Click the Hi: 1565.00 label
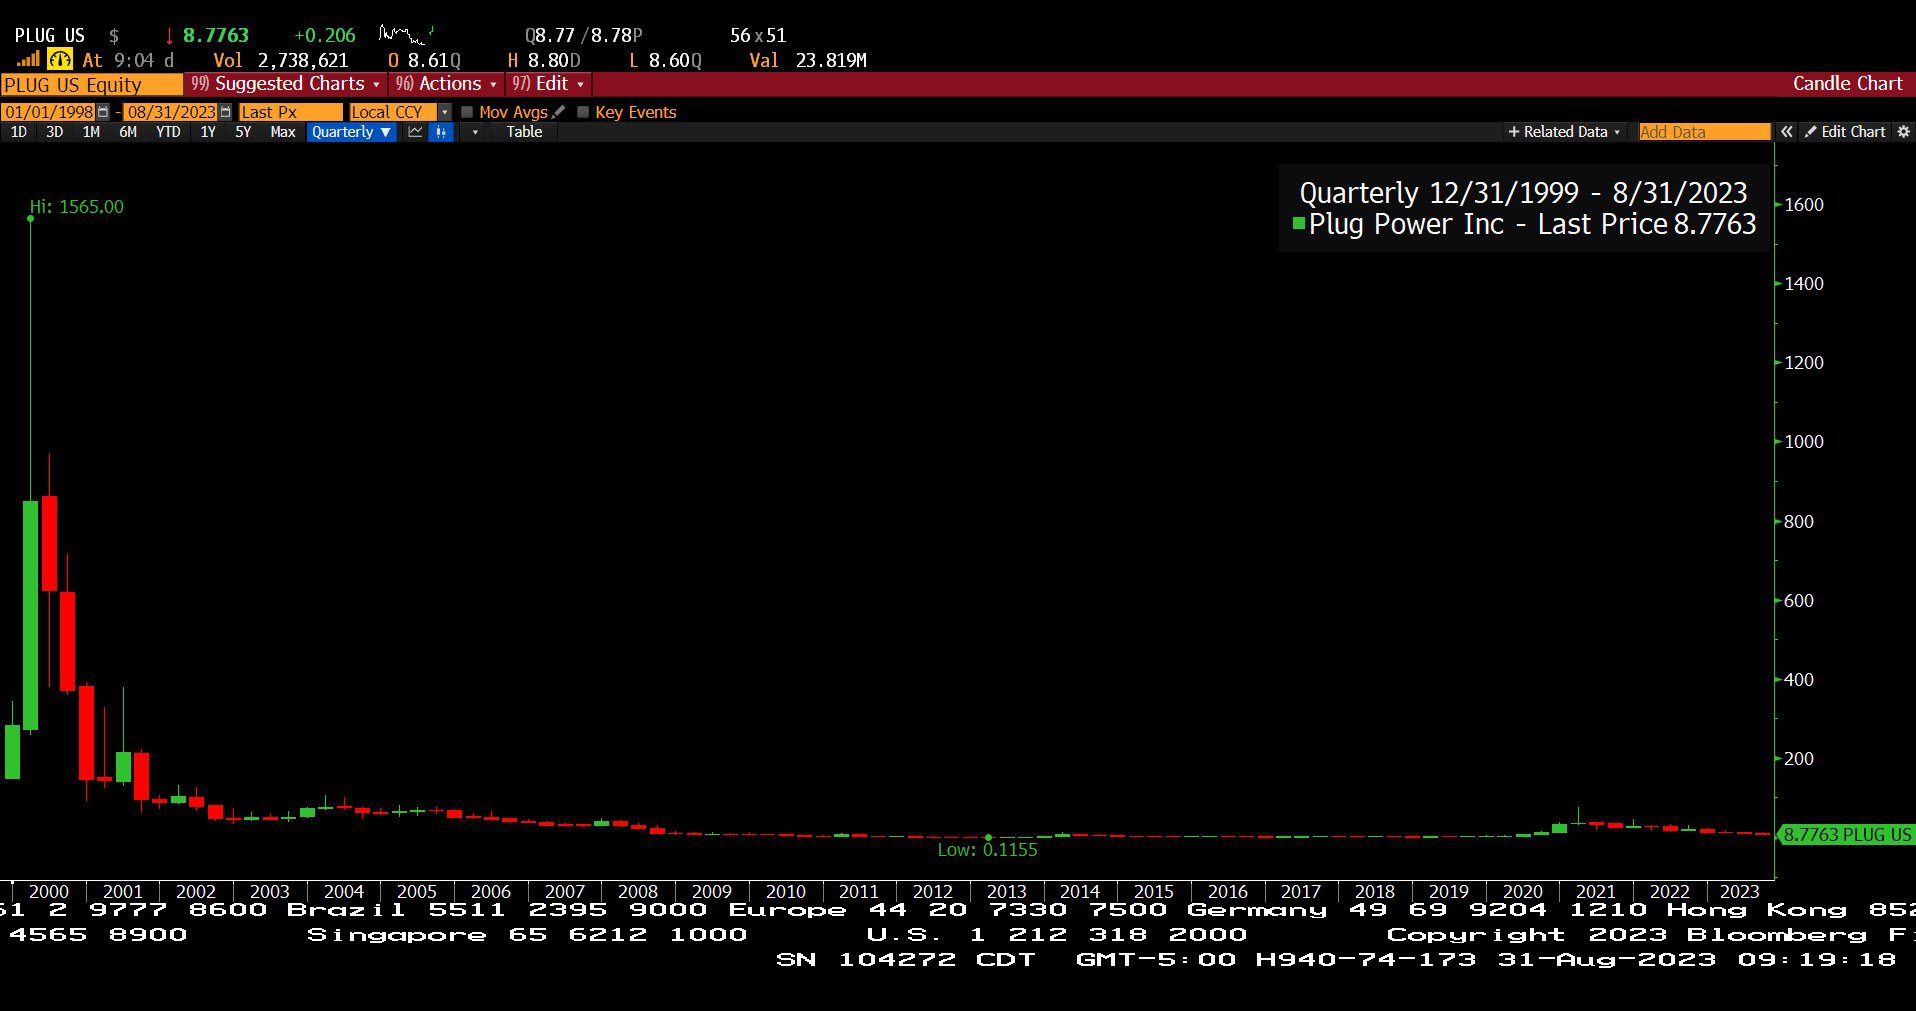This screenshot has width=1916, height=1011. tap(77, 207)
